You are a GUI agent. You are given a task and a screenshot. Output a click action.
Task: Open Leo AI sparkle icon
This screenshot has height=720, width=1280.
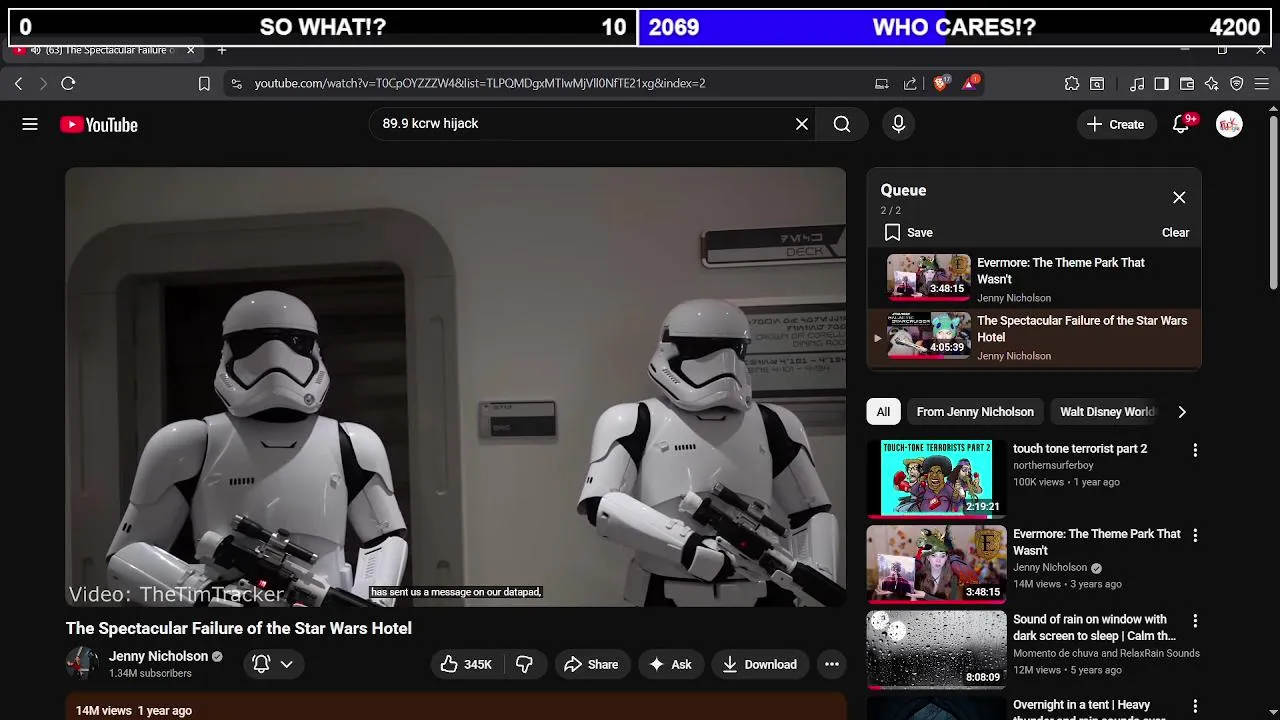pyautogui.click(x=1212, y=84)
